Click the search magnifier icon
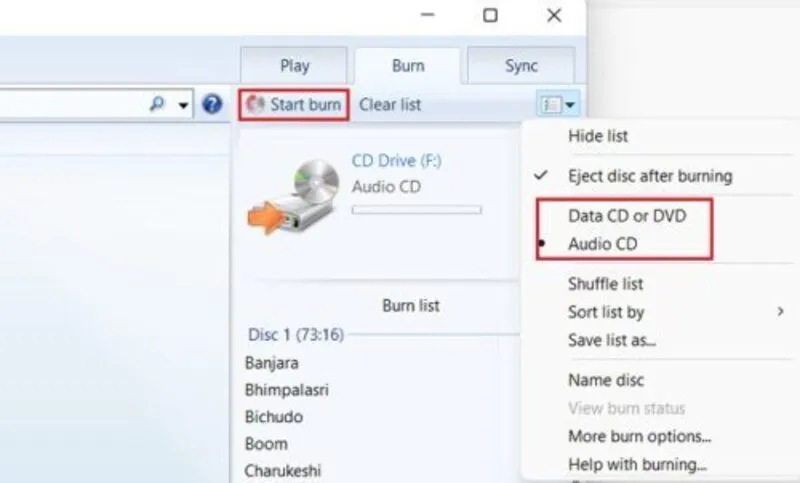 [x=157, y=104]
